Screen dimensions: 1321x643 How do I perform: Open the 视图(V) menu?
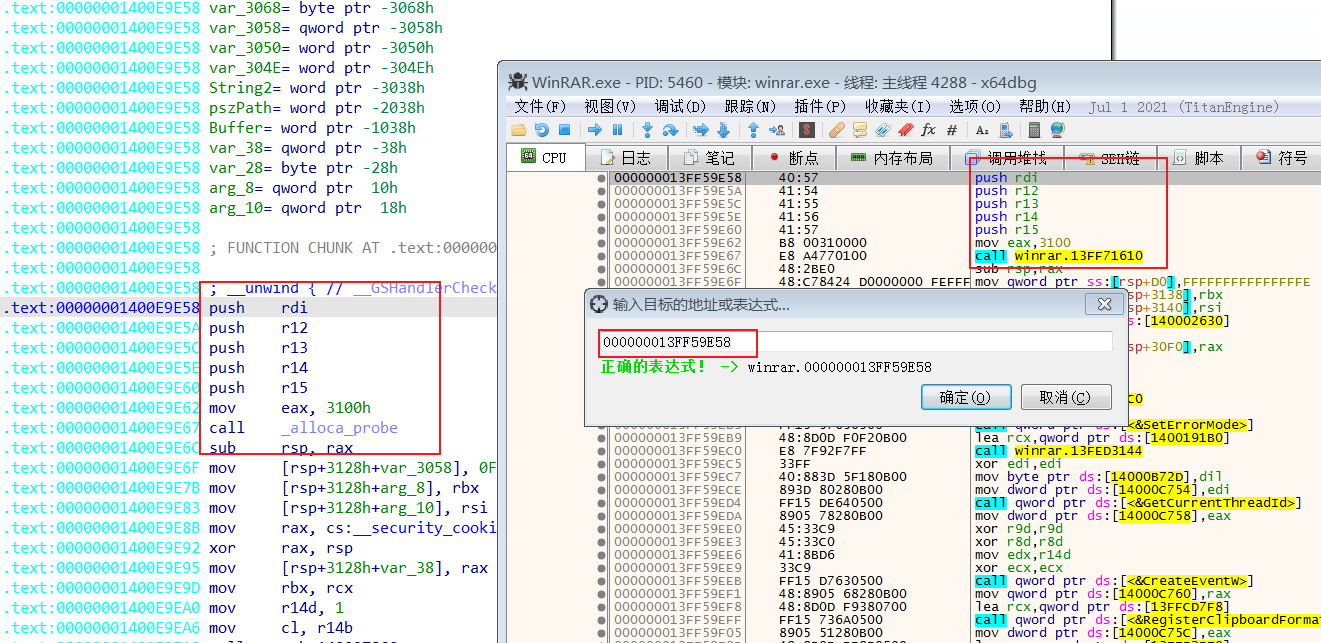coord(610,107)
